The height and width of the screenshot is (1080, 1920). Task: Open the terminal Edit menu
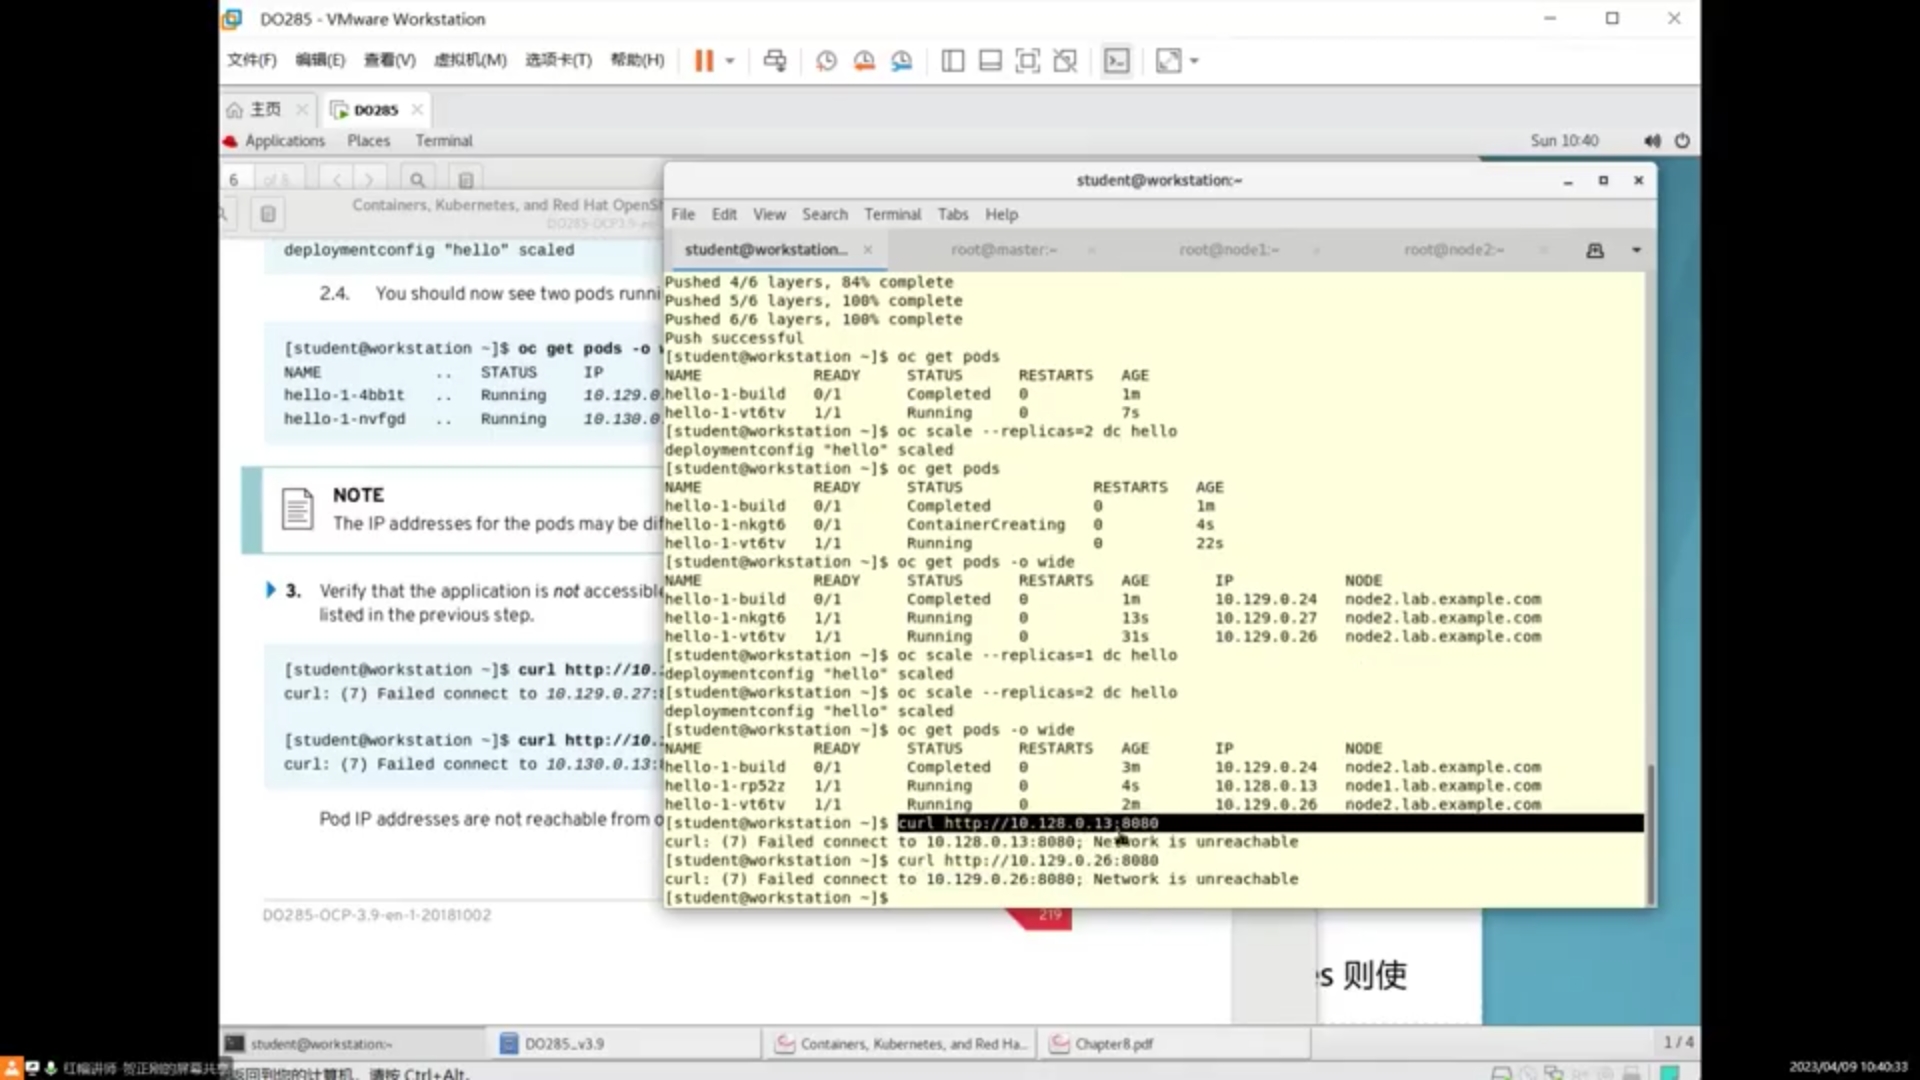click(x=724, y=214)
